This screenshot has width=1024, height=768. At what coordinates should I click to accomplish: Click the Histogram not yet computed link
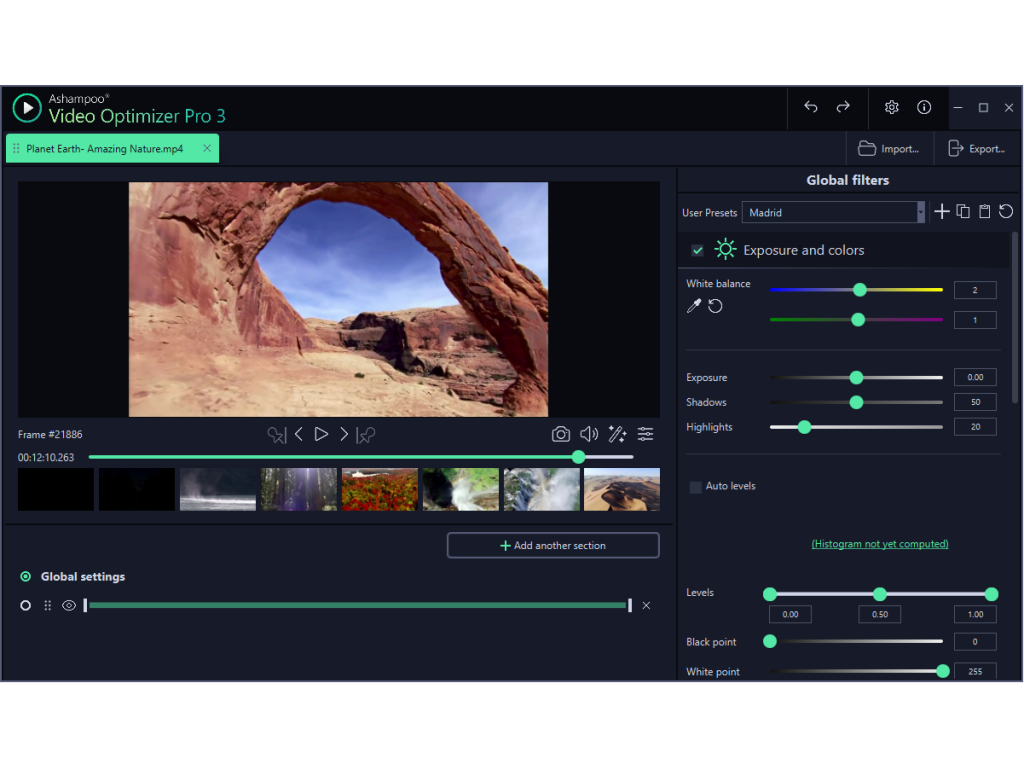pyautogui.click(x=880, y=544)
